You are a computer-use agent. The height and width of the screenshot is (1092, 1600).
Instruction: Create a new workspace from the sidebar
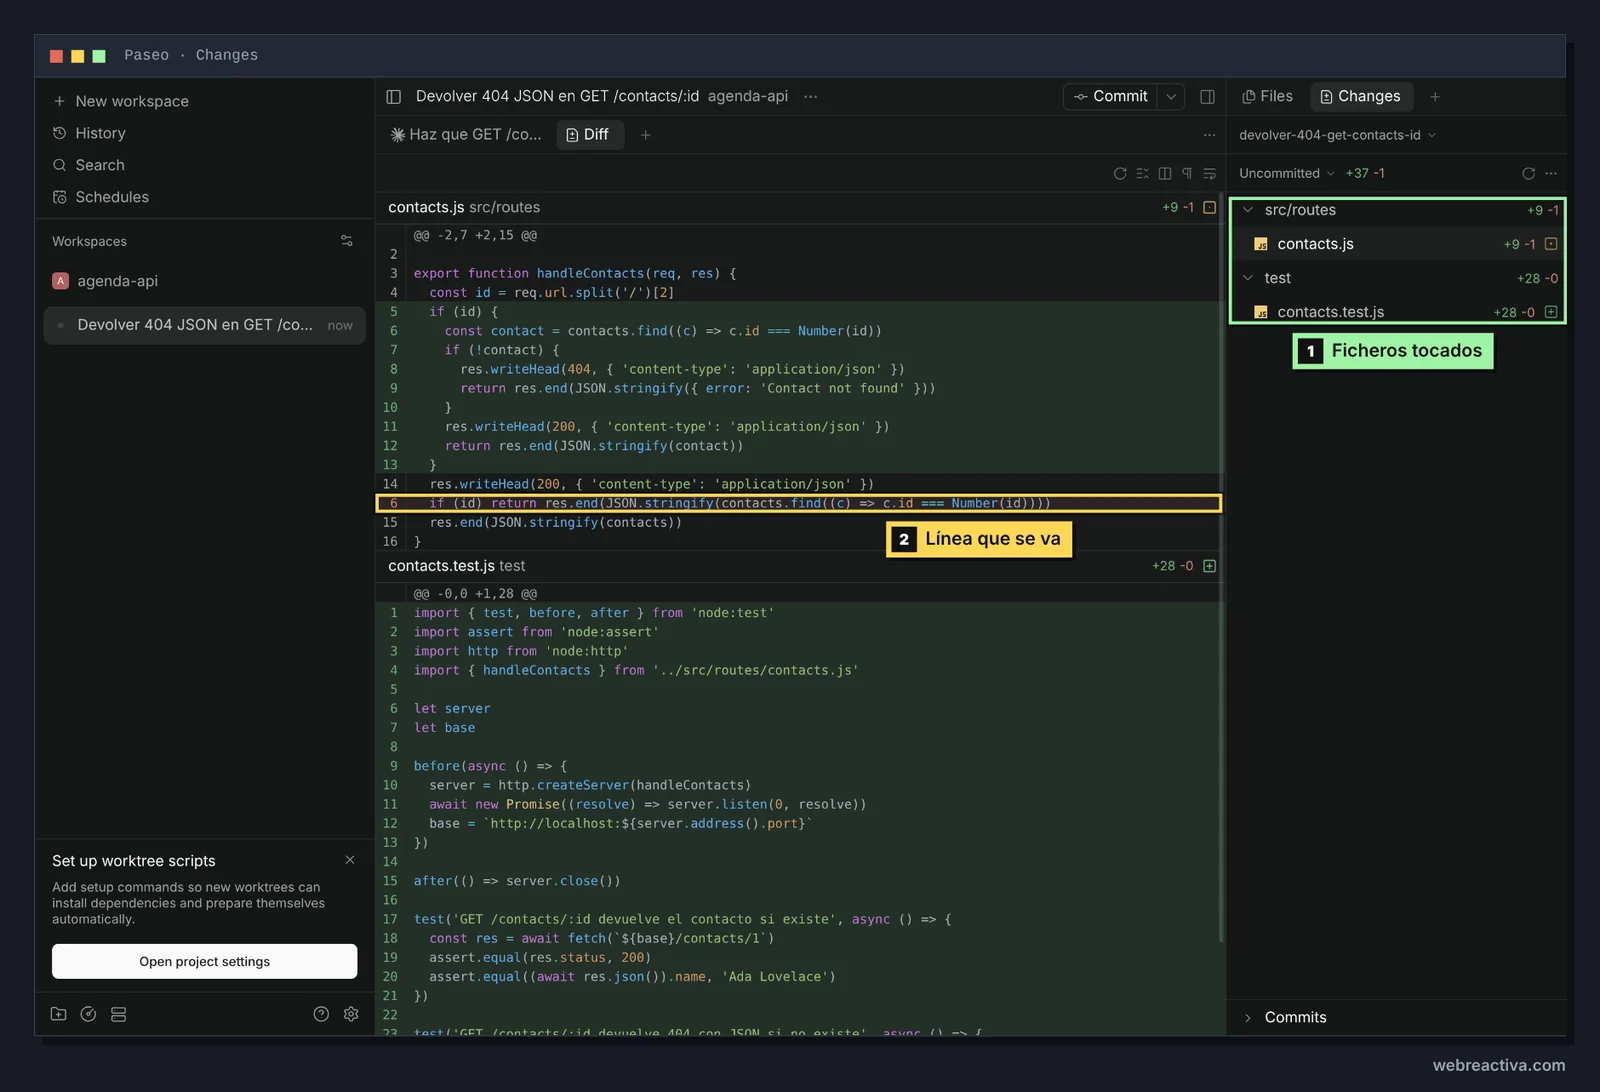(x=120, y=101)
